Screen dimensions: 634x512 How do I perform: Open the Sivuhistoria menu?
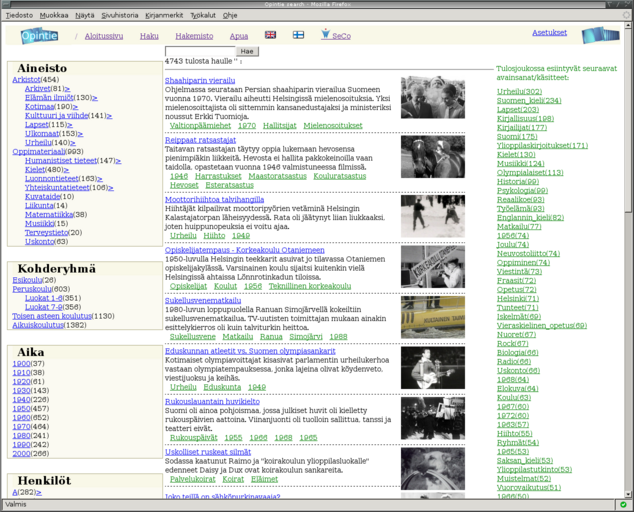(x=120, y=15)
